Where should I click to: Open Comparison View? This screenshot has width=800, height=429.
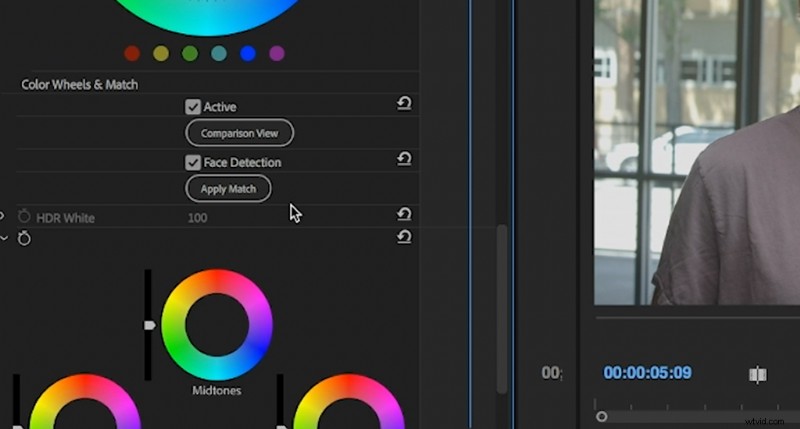pos(239,133)
